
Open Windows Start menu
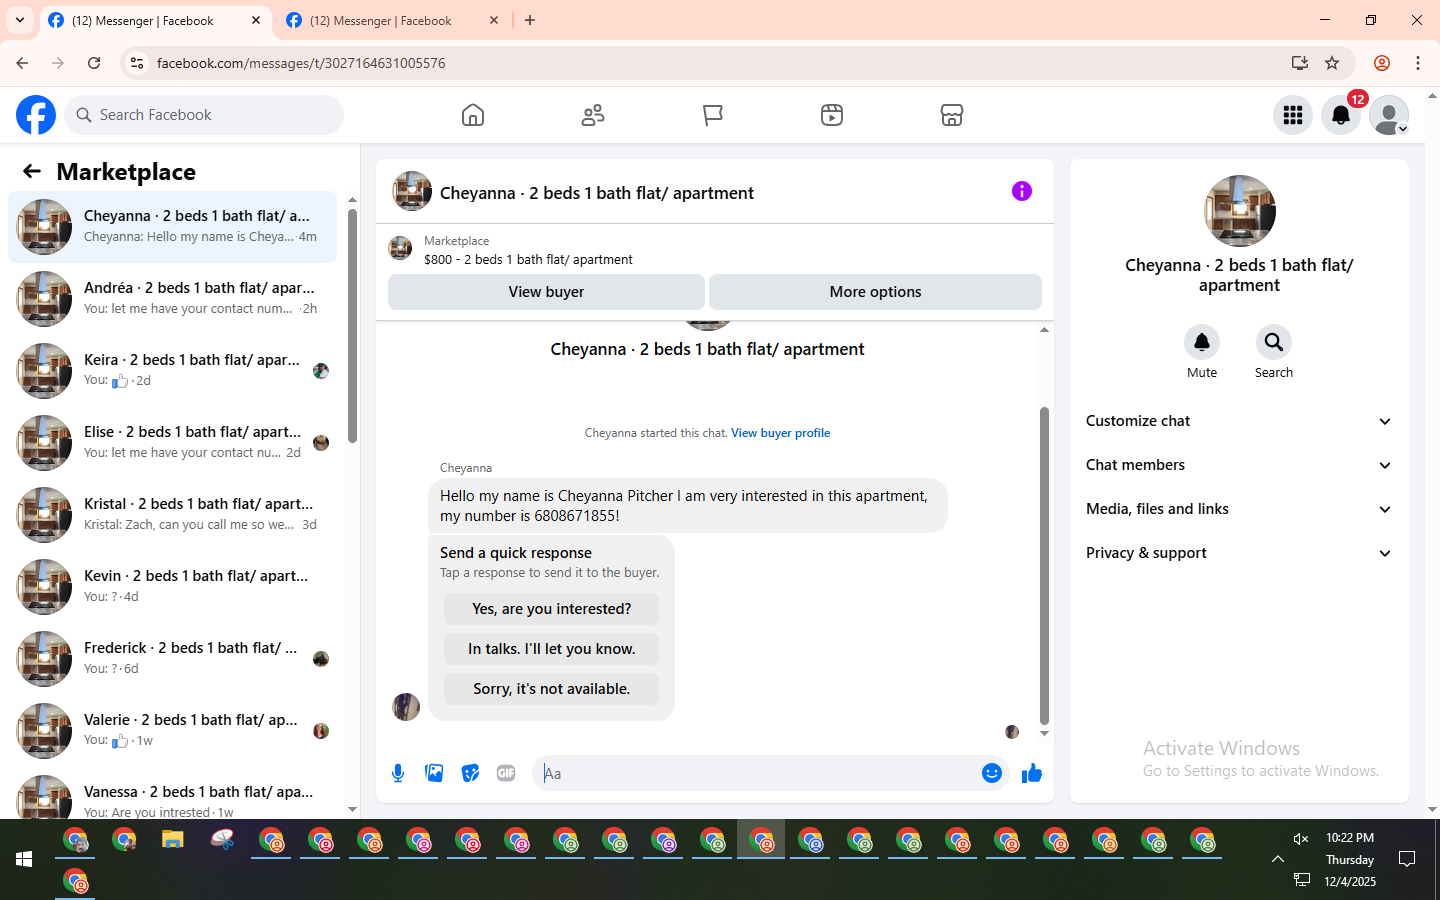24,859
